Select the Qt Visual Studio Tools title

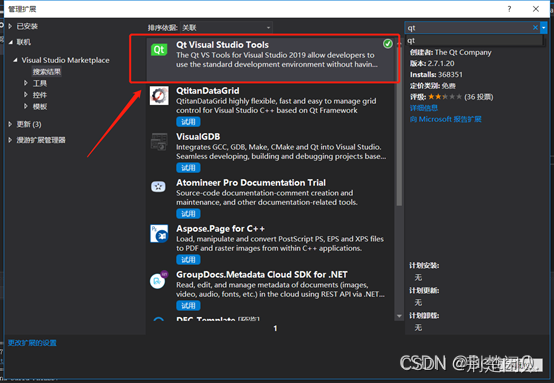(222, 45)
